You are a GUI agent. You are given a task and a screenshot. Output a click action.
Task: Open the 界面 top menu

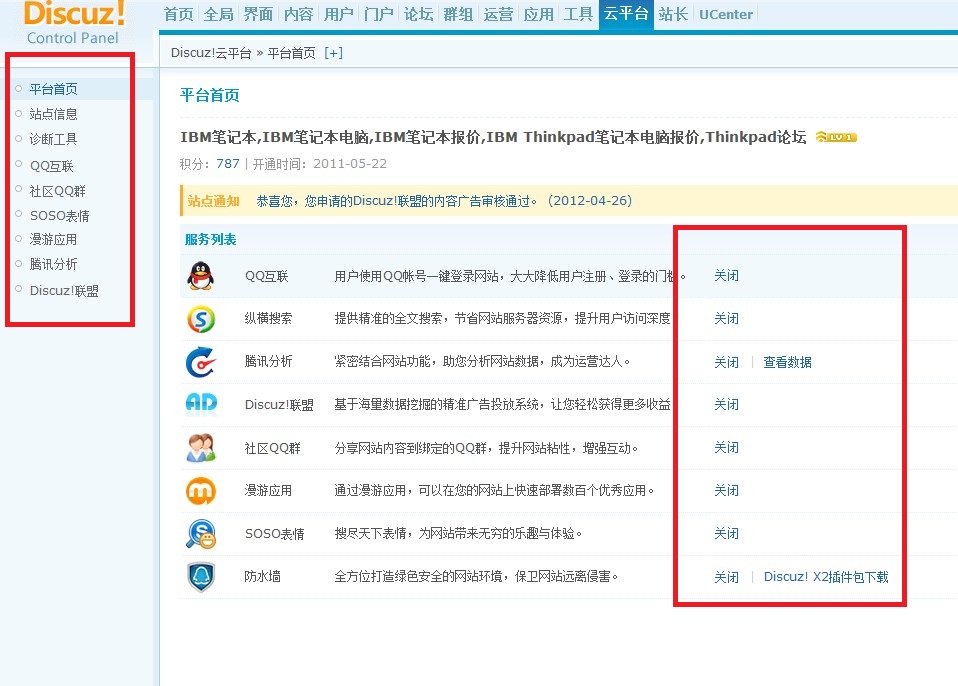click(x=258, y=14)
